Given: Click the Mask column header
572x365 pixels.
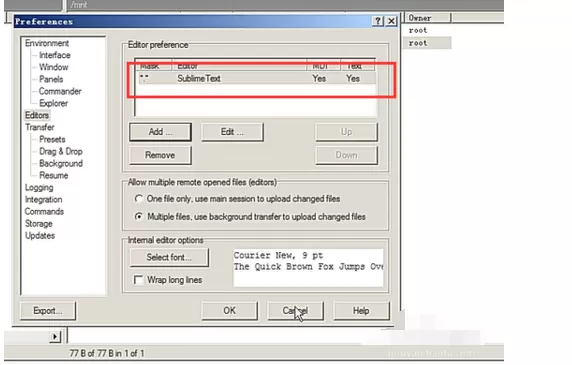Looking at the screenshot, I should click(153, 66).
